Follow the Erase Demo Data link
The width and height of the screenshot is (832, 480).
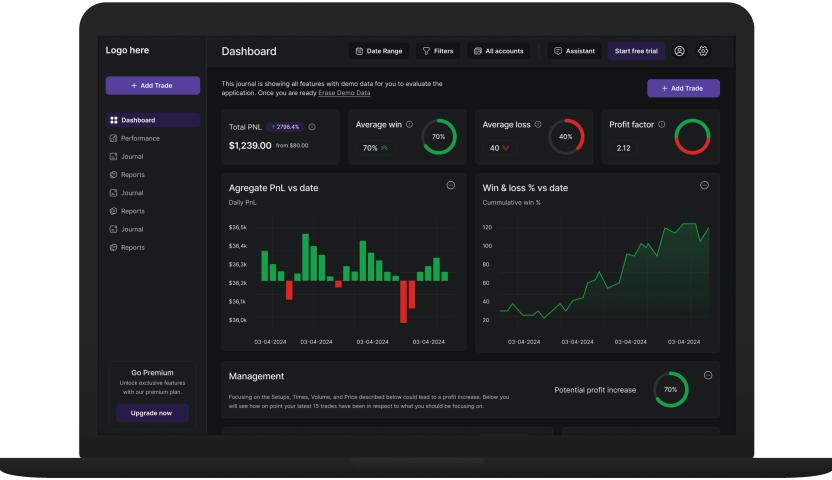344,93
